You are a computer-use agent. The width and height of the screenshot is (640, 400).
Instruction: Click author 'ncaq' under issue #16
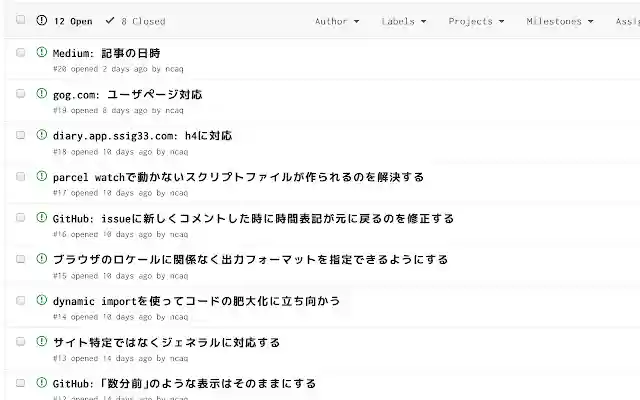[179, 234]
